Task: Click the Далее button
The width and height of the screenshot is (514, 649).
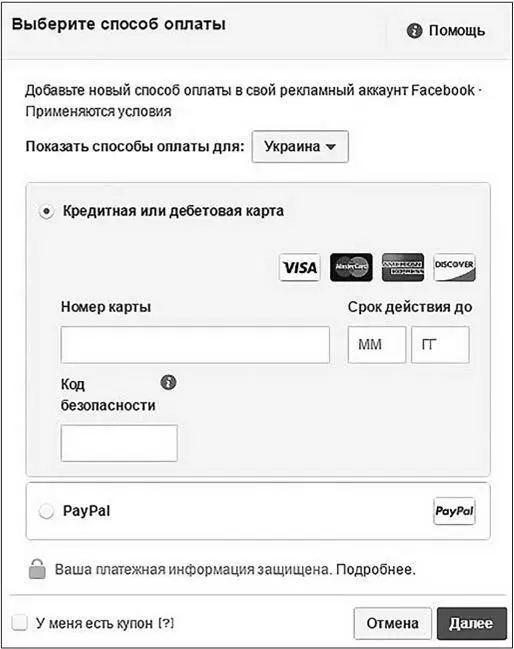Action: coord(472,623)
